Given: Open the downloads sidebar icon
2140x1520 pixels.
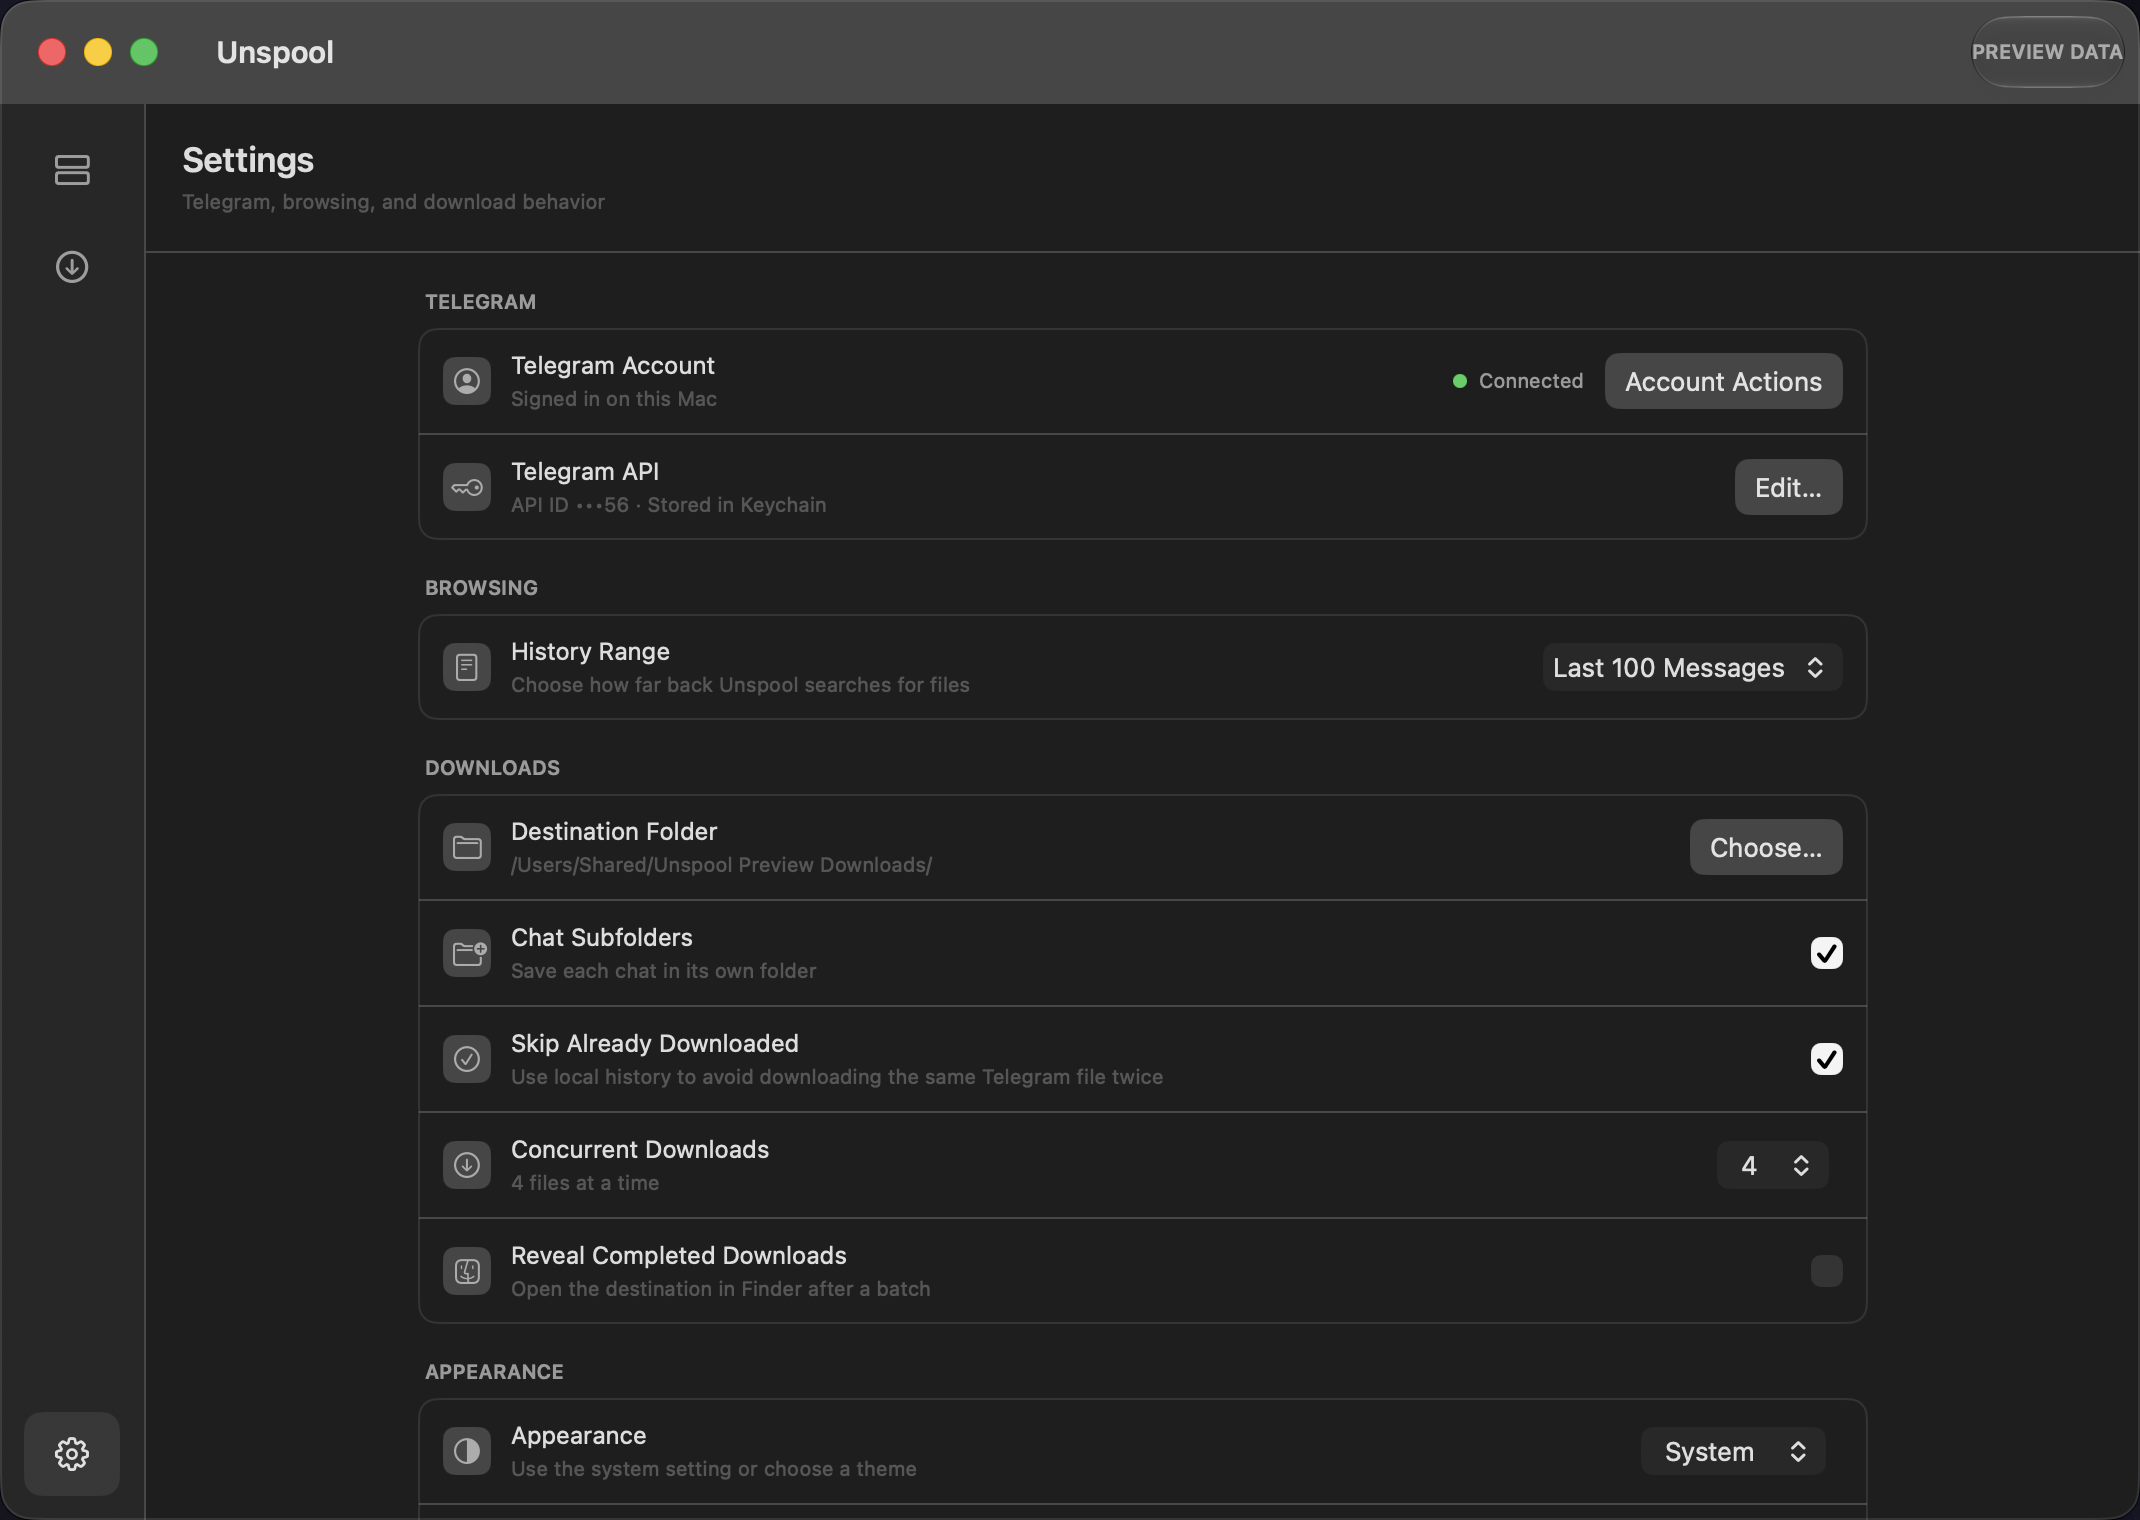Looking at the screenshot, I should tap(72, 267).
